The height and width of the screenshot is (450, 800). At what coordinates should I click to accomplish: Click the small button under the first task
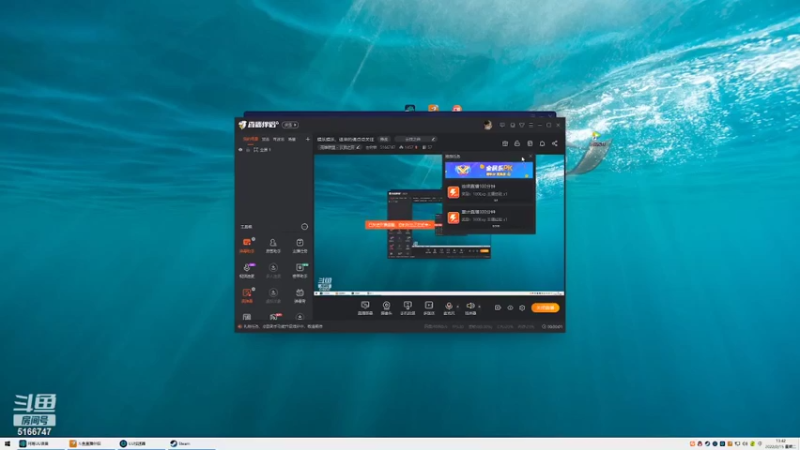(x=495, y=201)
